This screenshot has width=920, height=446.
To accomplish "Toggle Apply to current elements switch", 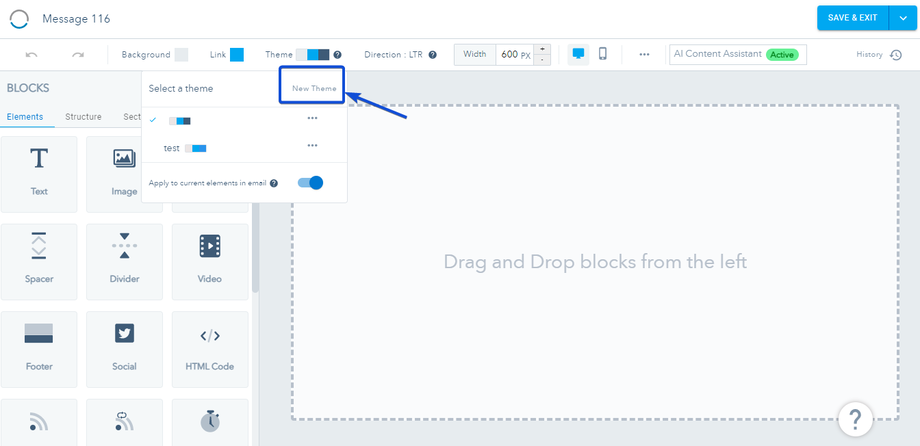I will click(x=310, y=183).
